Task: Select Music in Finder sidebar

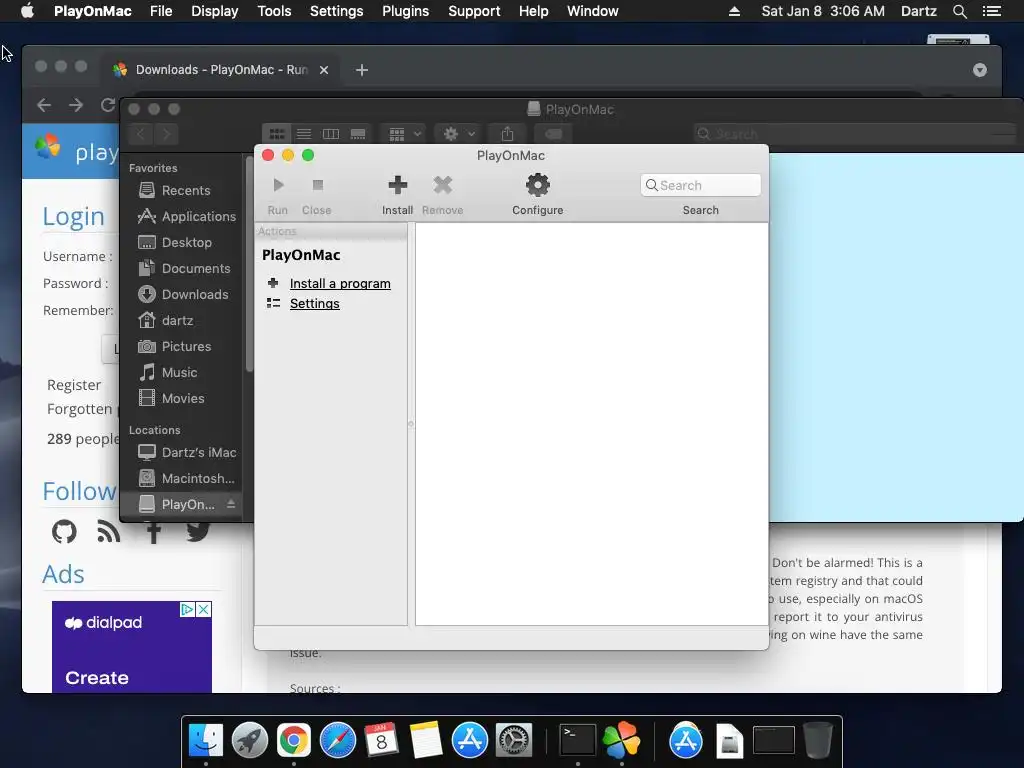Action: point(167,372)
